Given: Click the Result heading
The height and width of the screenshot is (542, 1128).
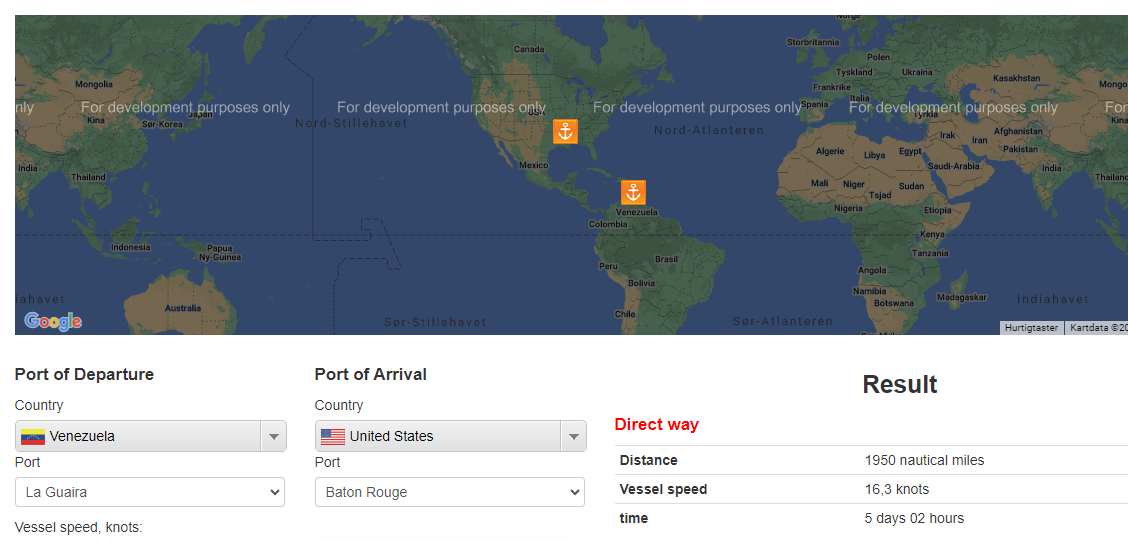Looking at the screenshot, I should tap(899, 385).
